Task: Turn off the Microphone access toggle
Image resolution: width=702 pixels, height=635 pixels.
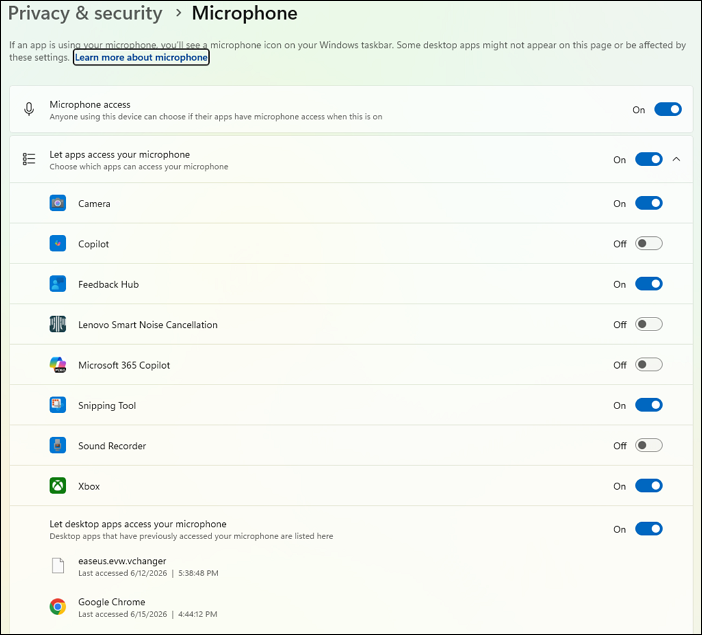Action: coord(668,109)
